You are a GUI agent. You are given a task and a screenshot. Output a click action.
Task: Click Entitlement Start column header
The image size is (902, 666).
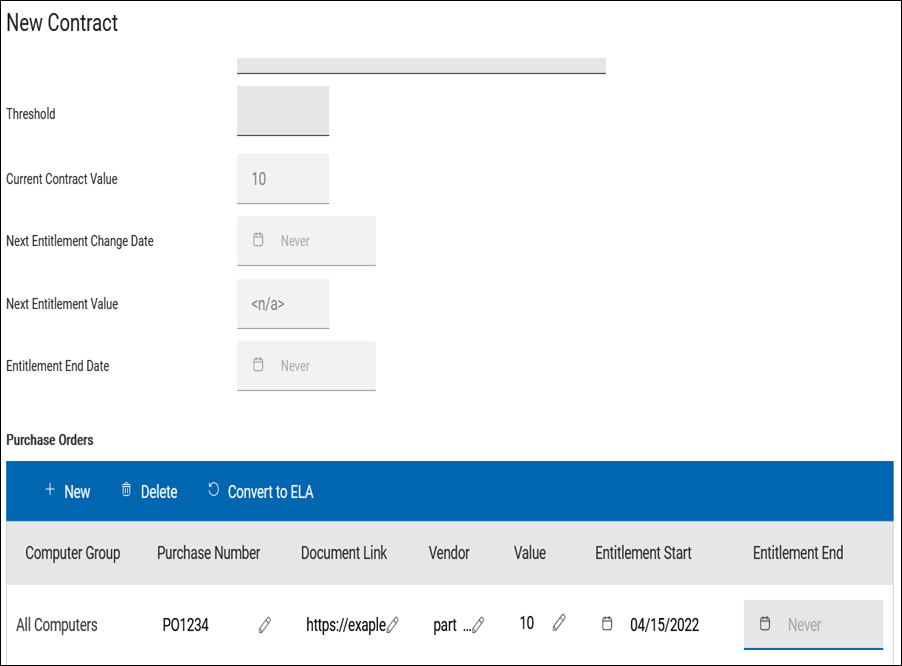pos(643,553)
